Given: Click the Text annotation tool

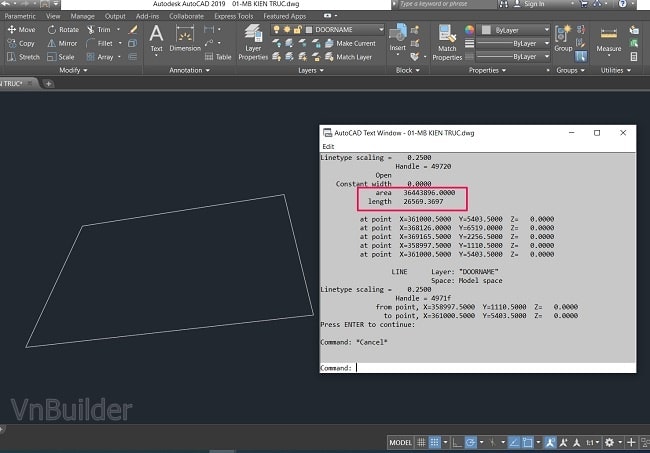Looking at the screenshot, I should 156,39.
